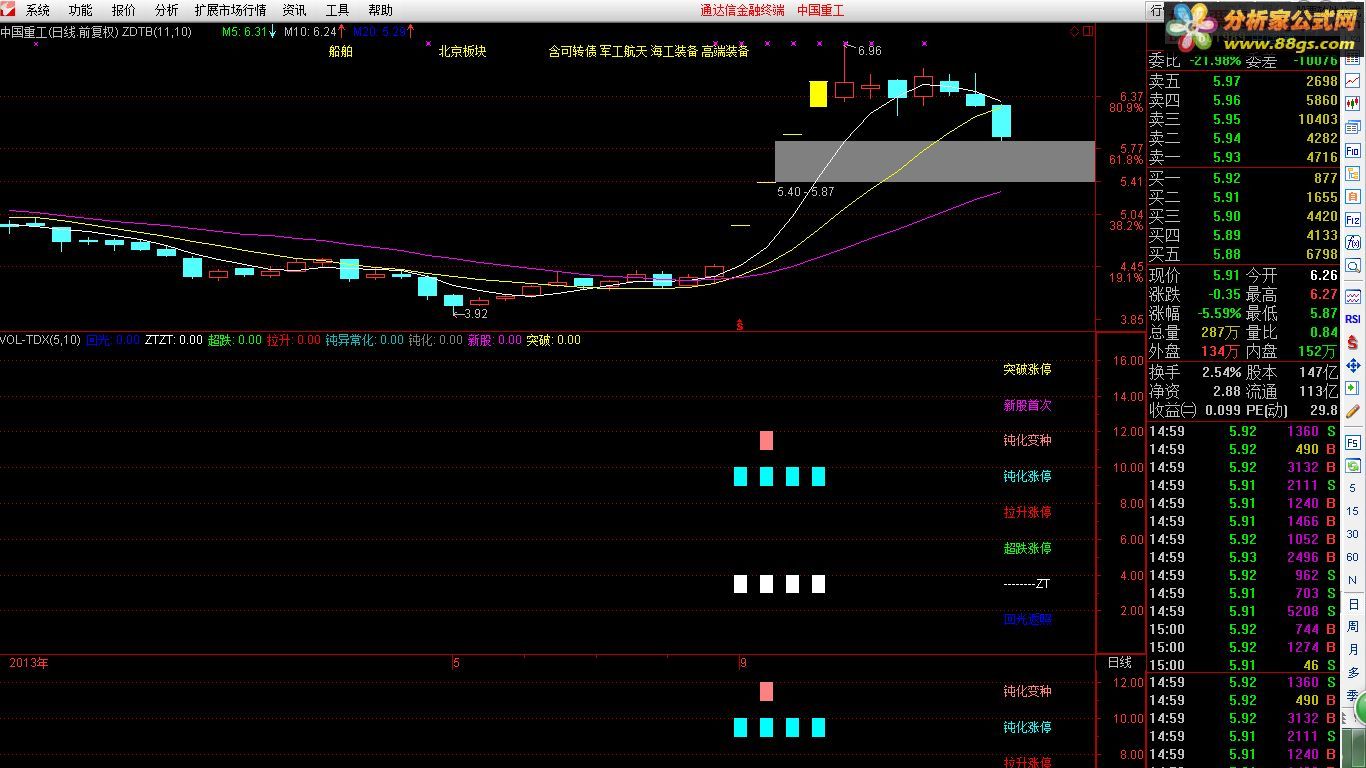Switch to 30-minute period

1352,534
